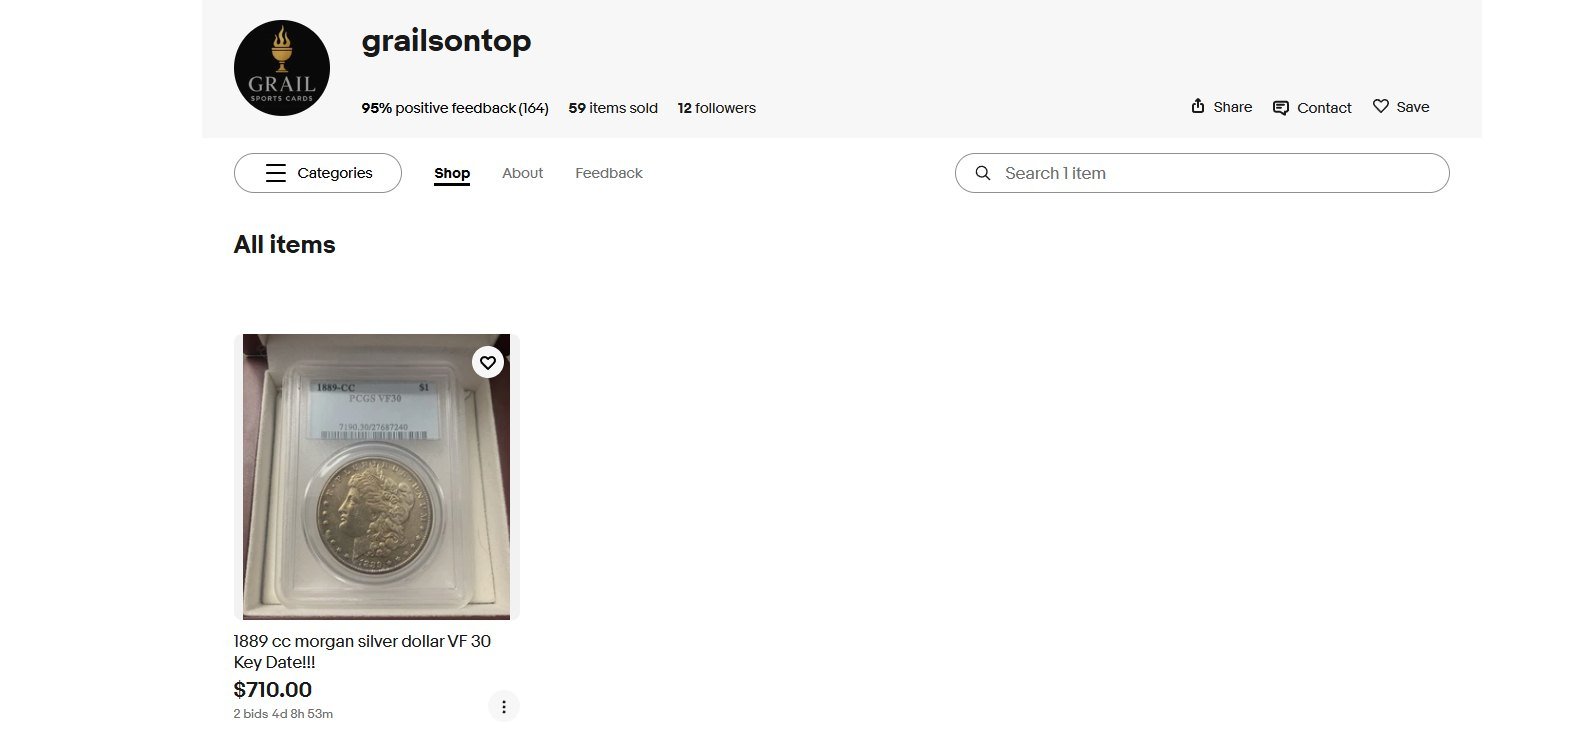The height and width of the screenshot is (739, 1578).
Task: Switch to the Shop tab
Action: 452,173
